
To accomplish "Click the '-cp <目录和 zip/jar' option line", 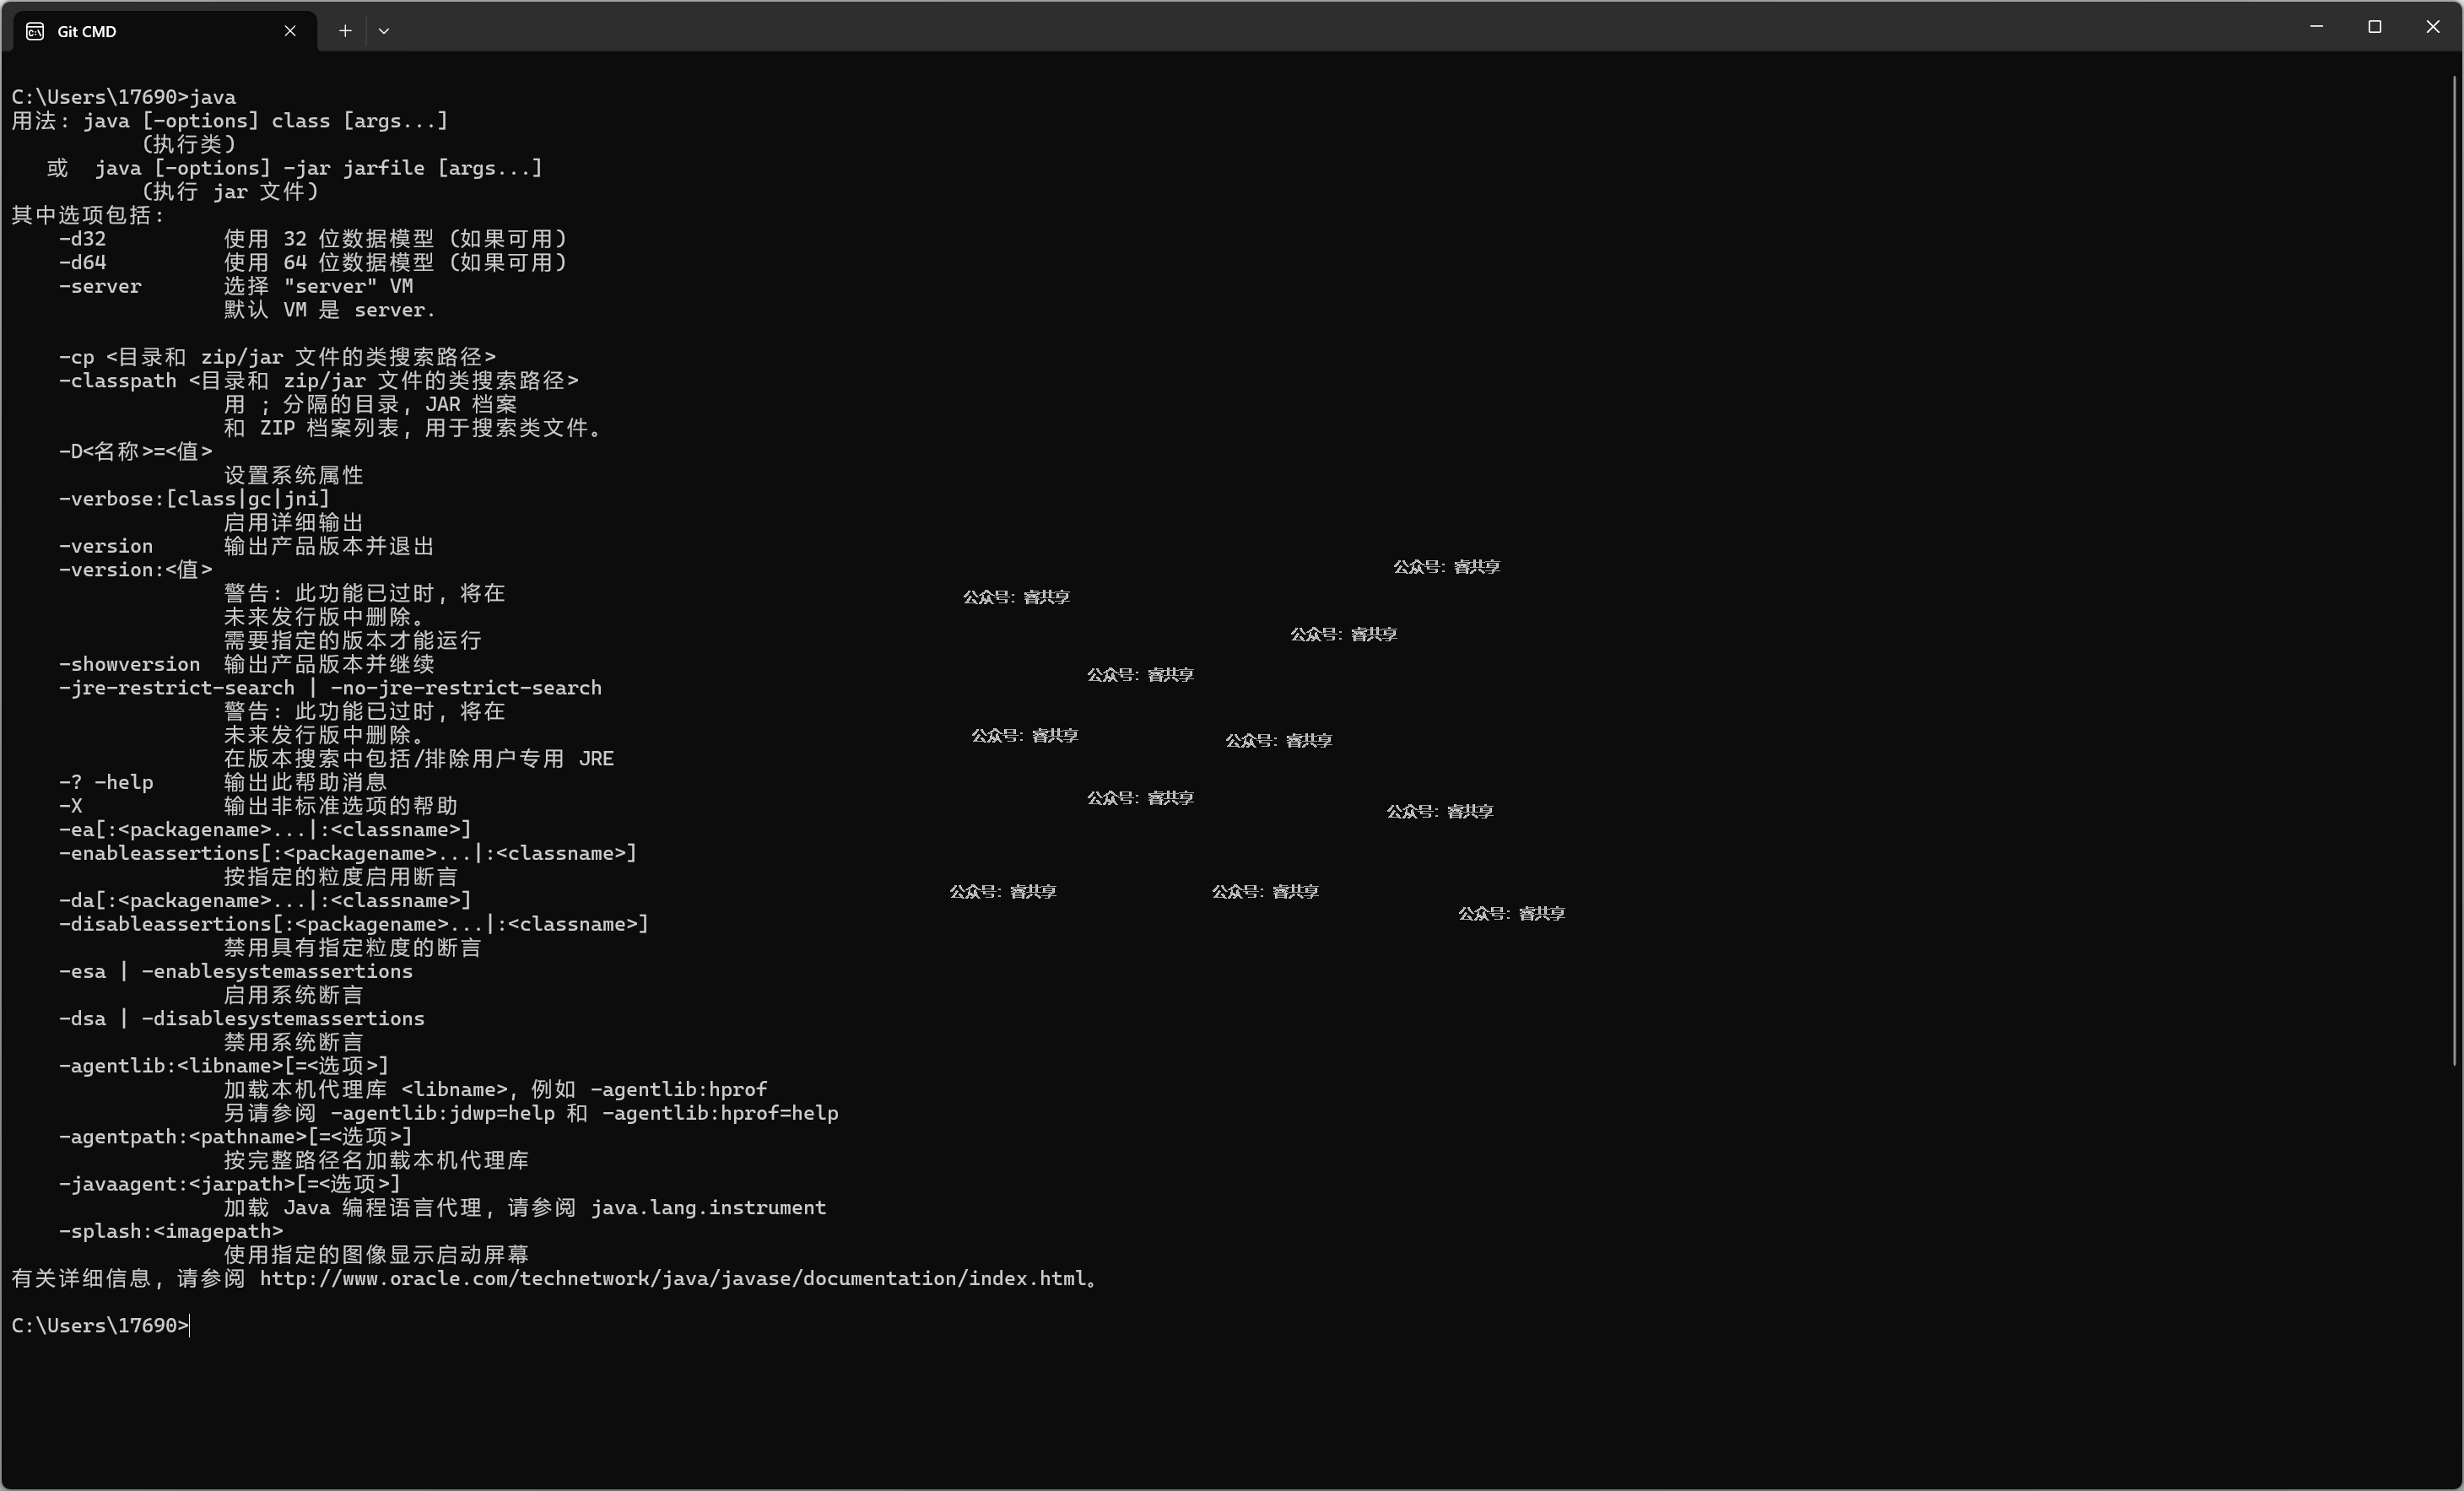I will click(277, 357).
